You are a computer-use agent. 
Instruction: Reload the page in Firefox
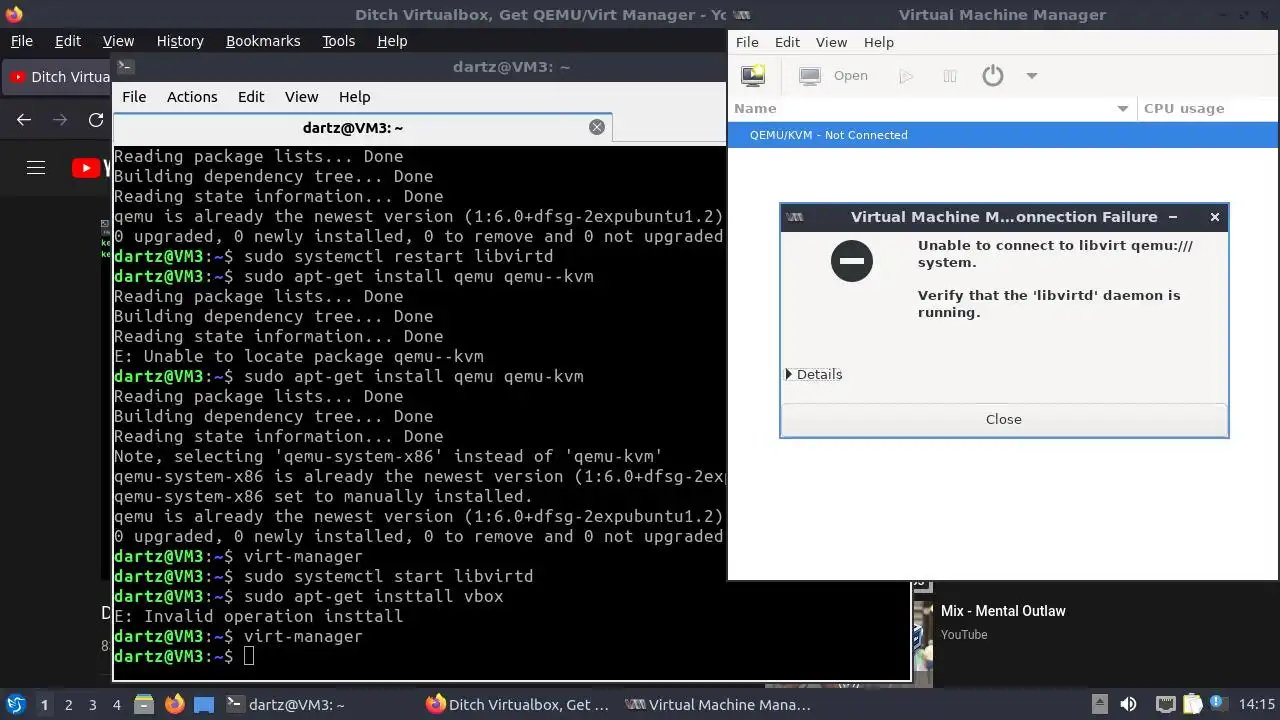click(96, 120)
